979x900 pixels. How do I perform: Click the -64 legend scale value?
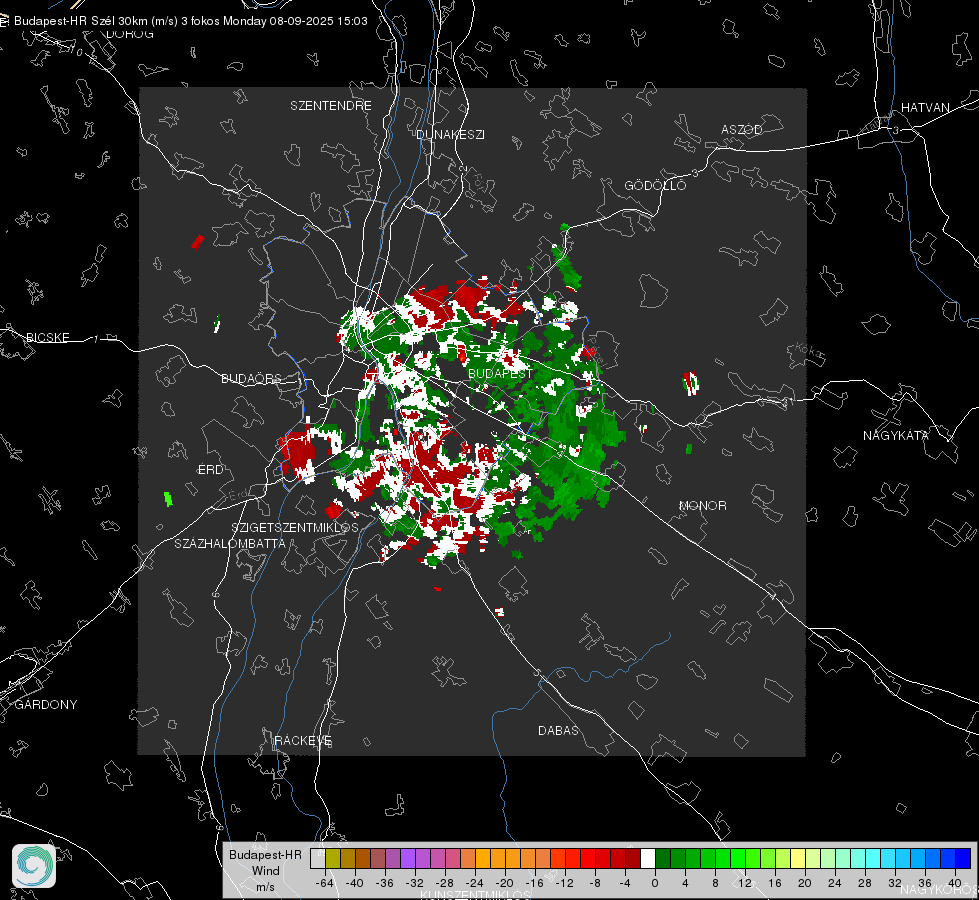coord(324,883)
